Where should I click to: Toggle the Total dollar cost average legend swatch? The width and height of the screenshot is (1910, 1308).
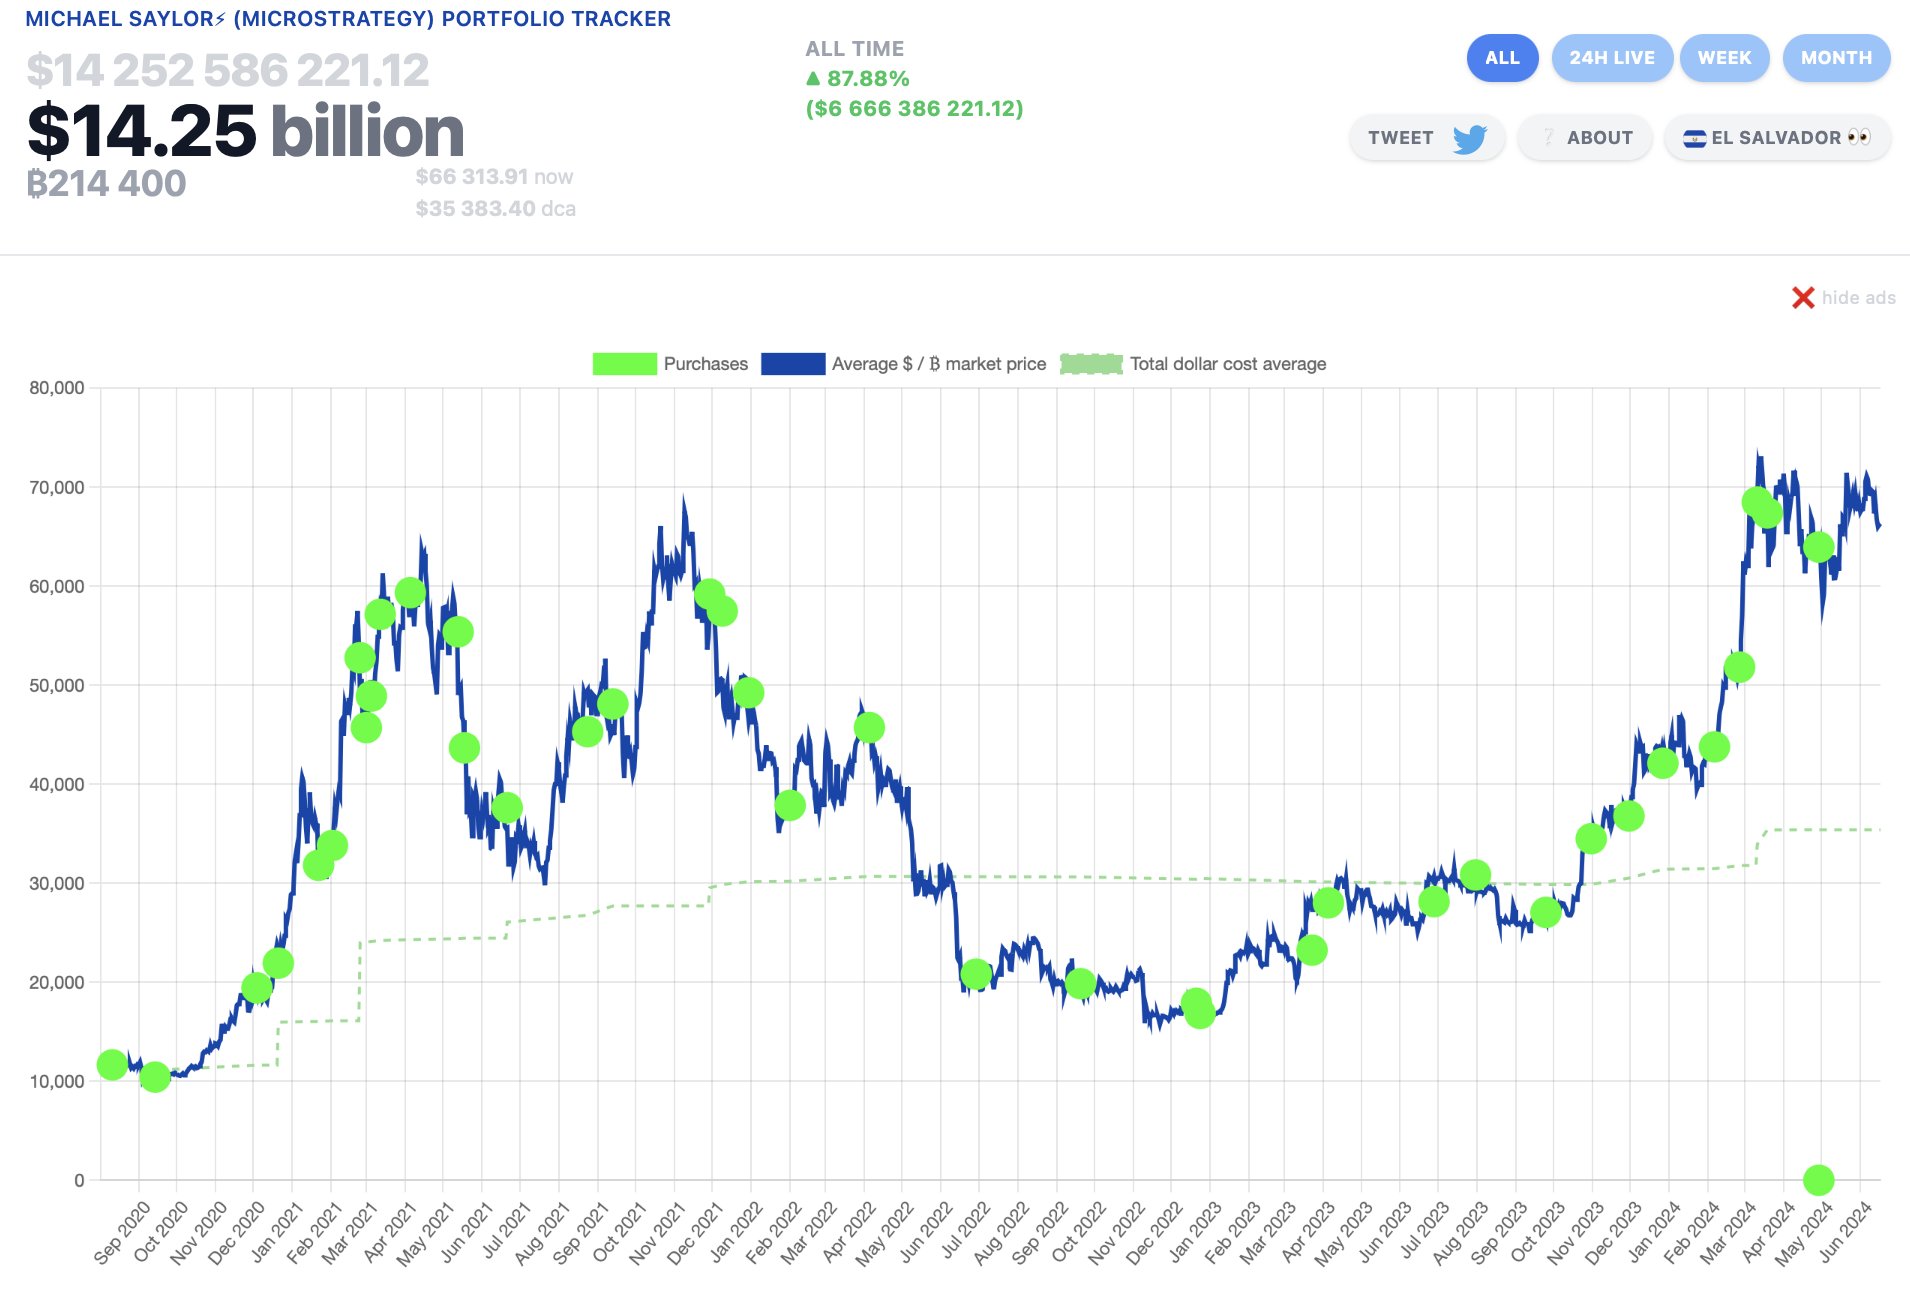(1091, 364)
